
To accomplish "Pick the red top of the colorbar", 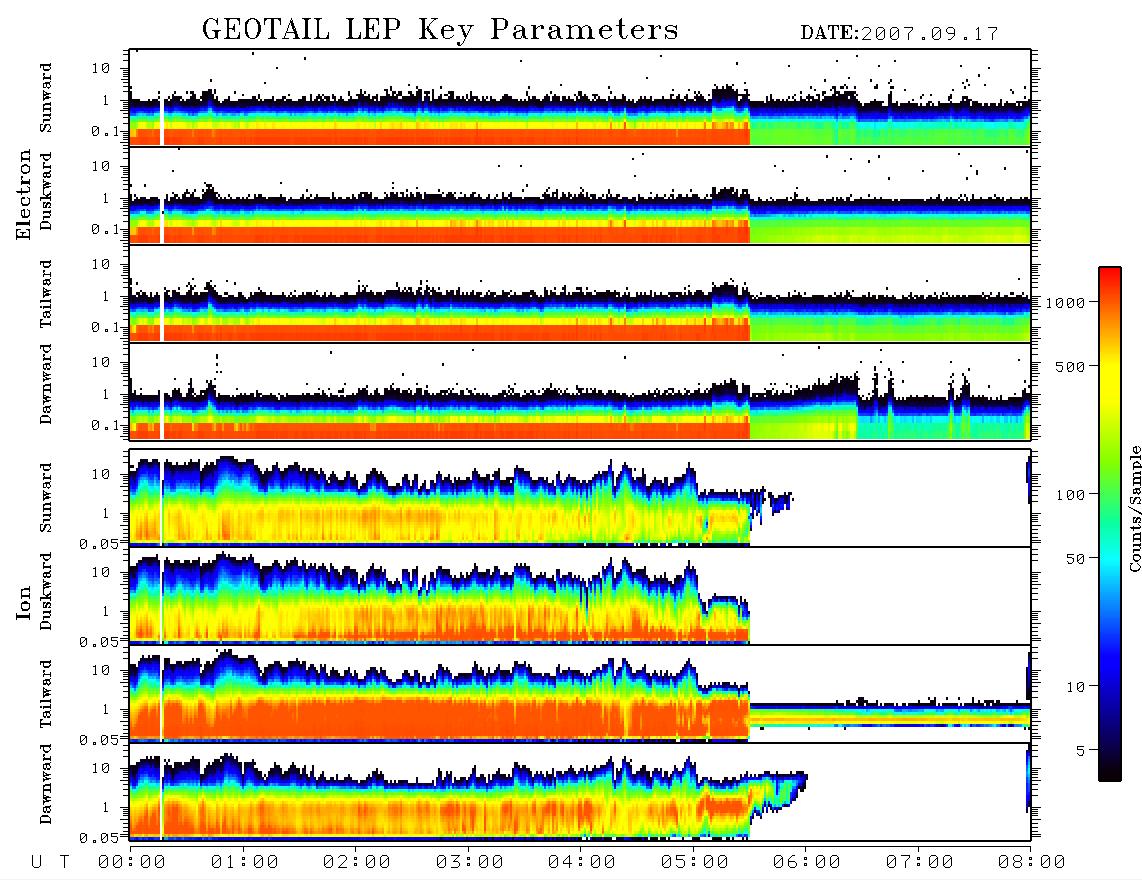I will (1110, 274).
